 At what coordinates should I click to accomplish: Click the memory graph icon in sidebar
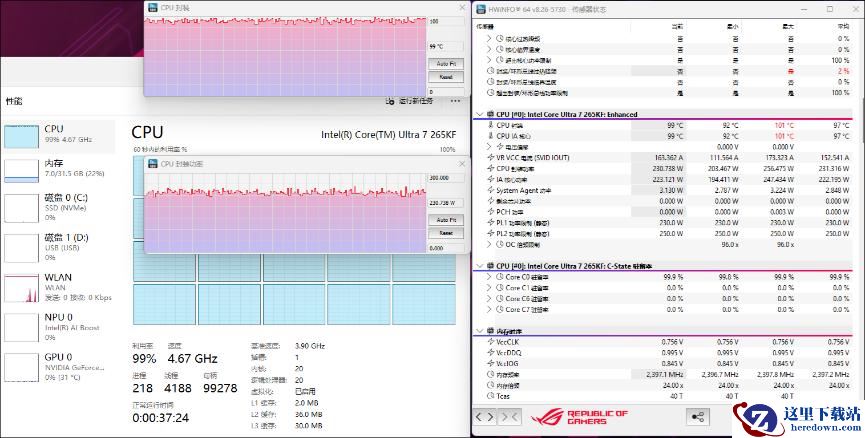coord(22,171)
